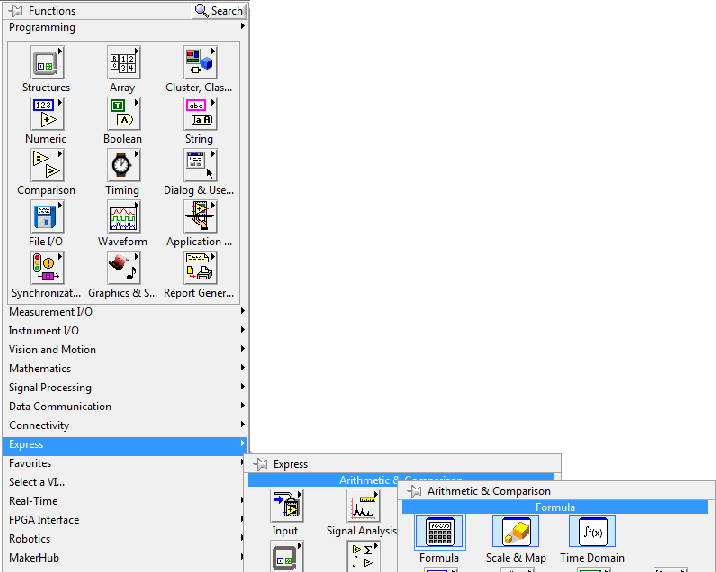Click the Signal Analysis label
The image size is (716, 572).
pos(362,530)
